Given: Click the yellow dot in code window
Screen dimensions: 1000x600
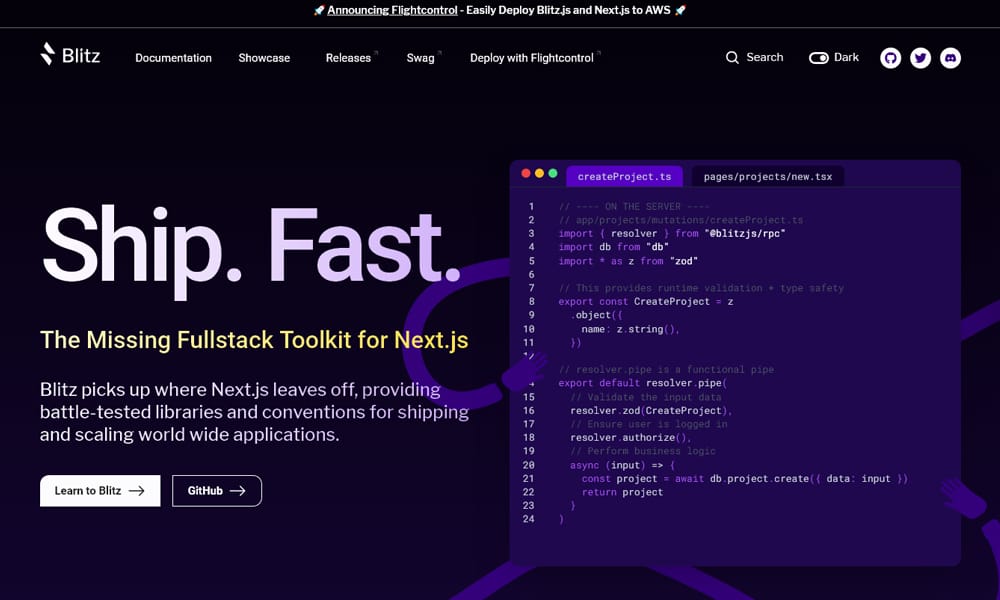Looking at the screenshot, I should point(540,173).
